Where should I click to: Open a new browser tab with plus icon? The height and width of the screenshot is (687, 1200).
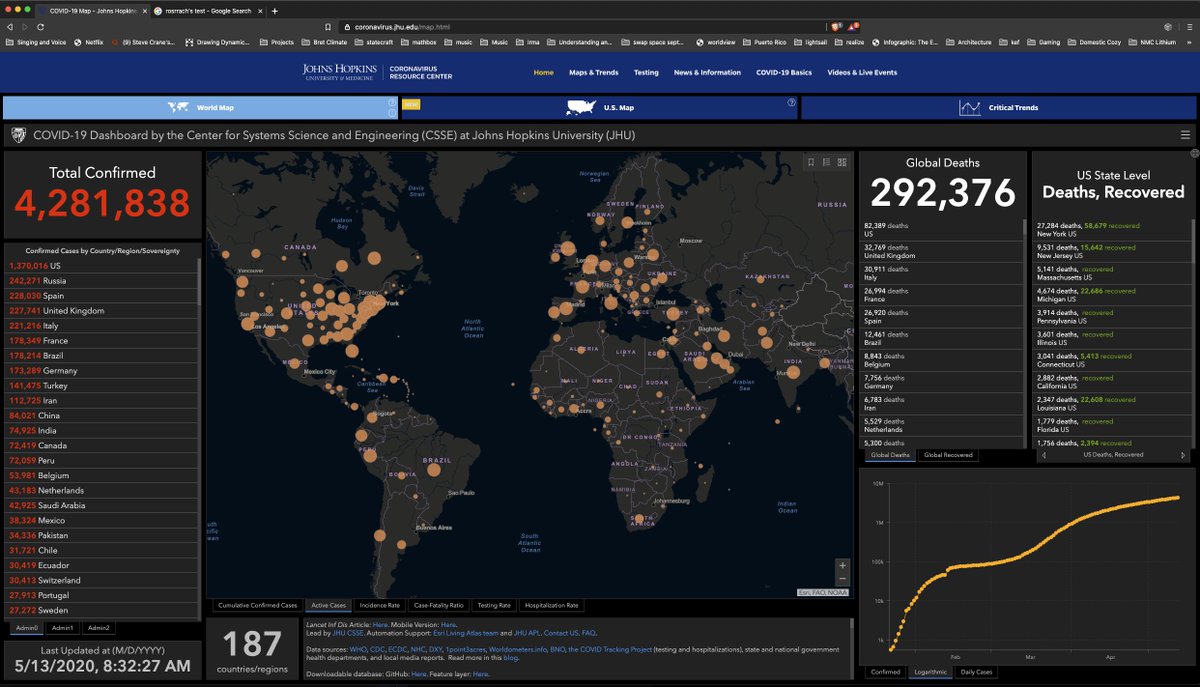[x=275, y=10]
